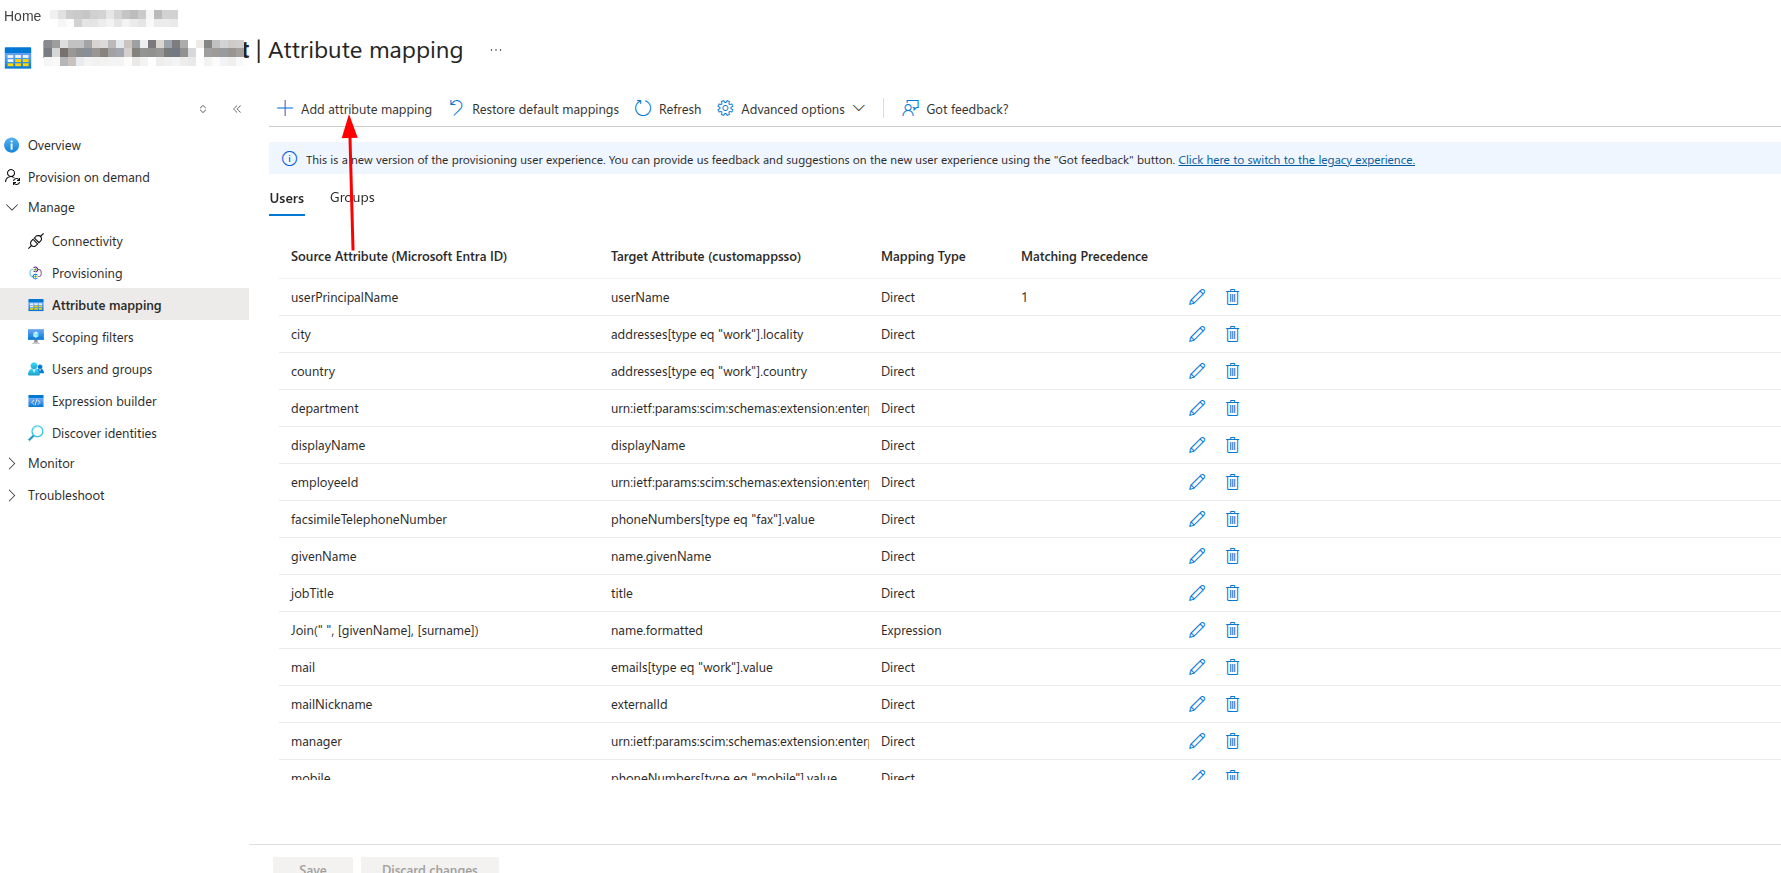Open Expression builder
Screen dimensions: 1781x873
coord(104,401)
